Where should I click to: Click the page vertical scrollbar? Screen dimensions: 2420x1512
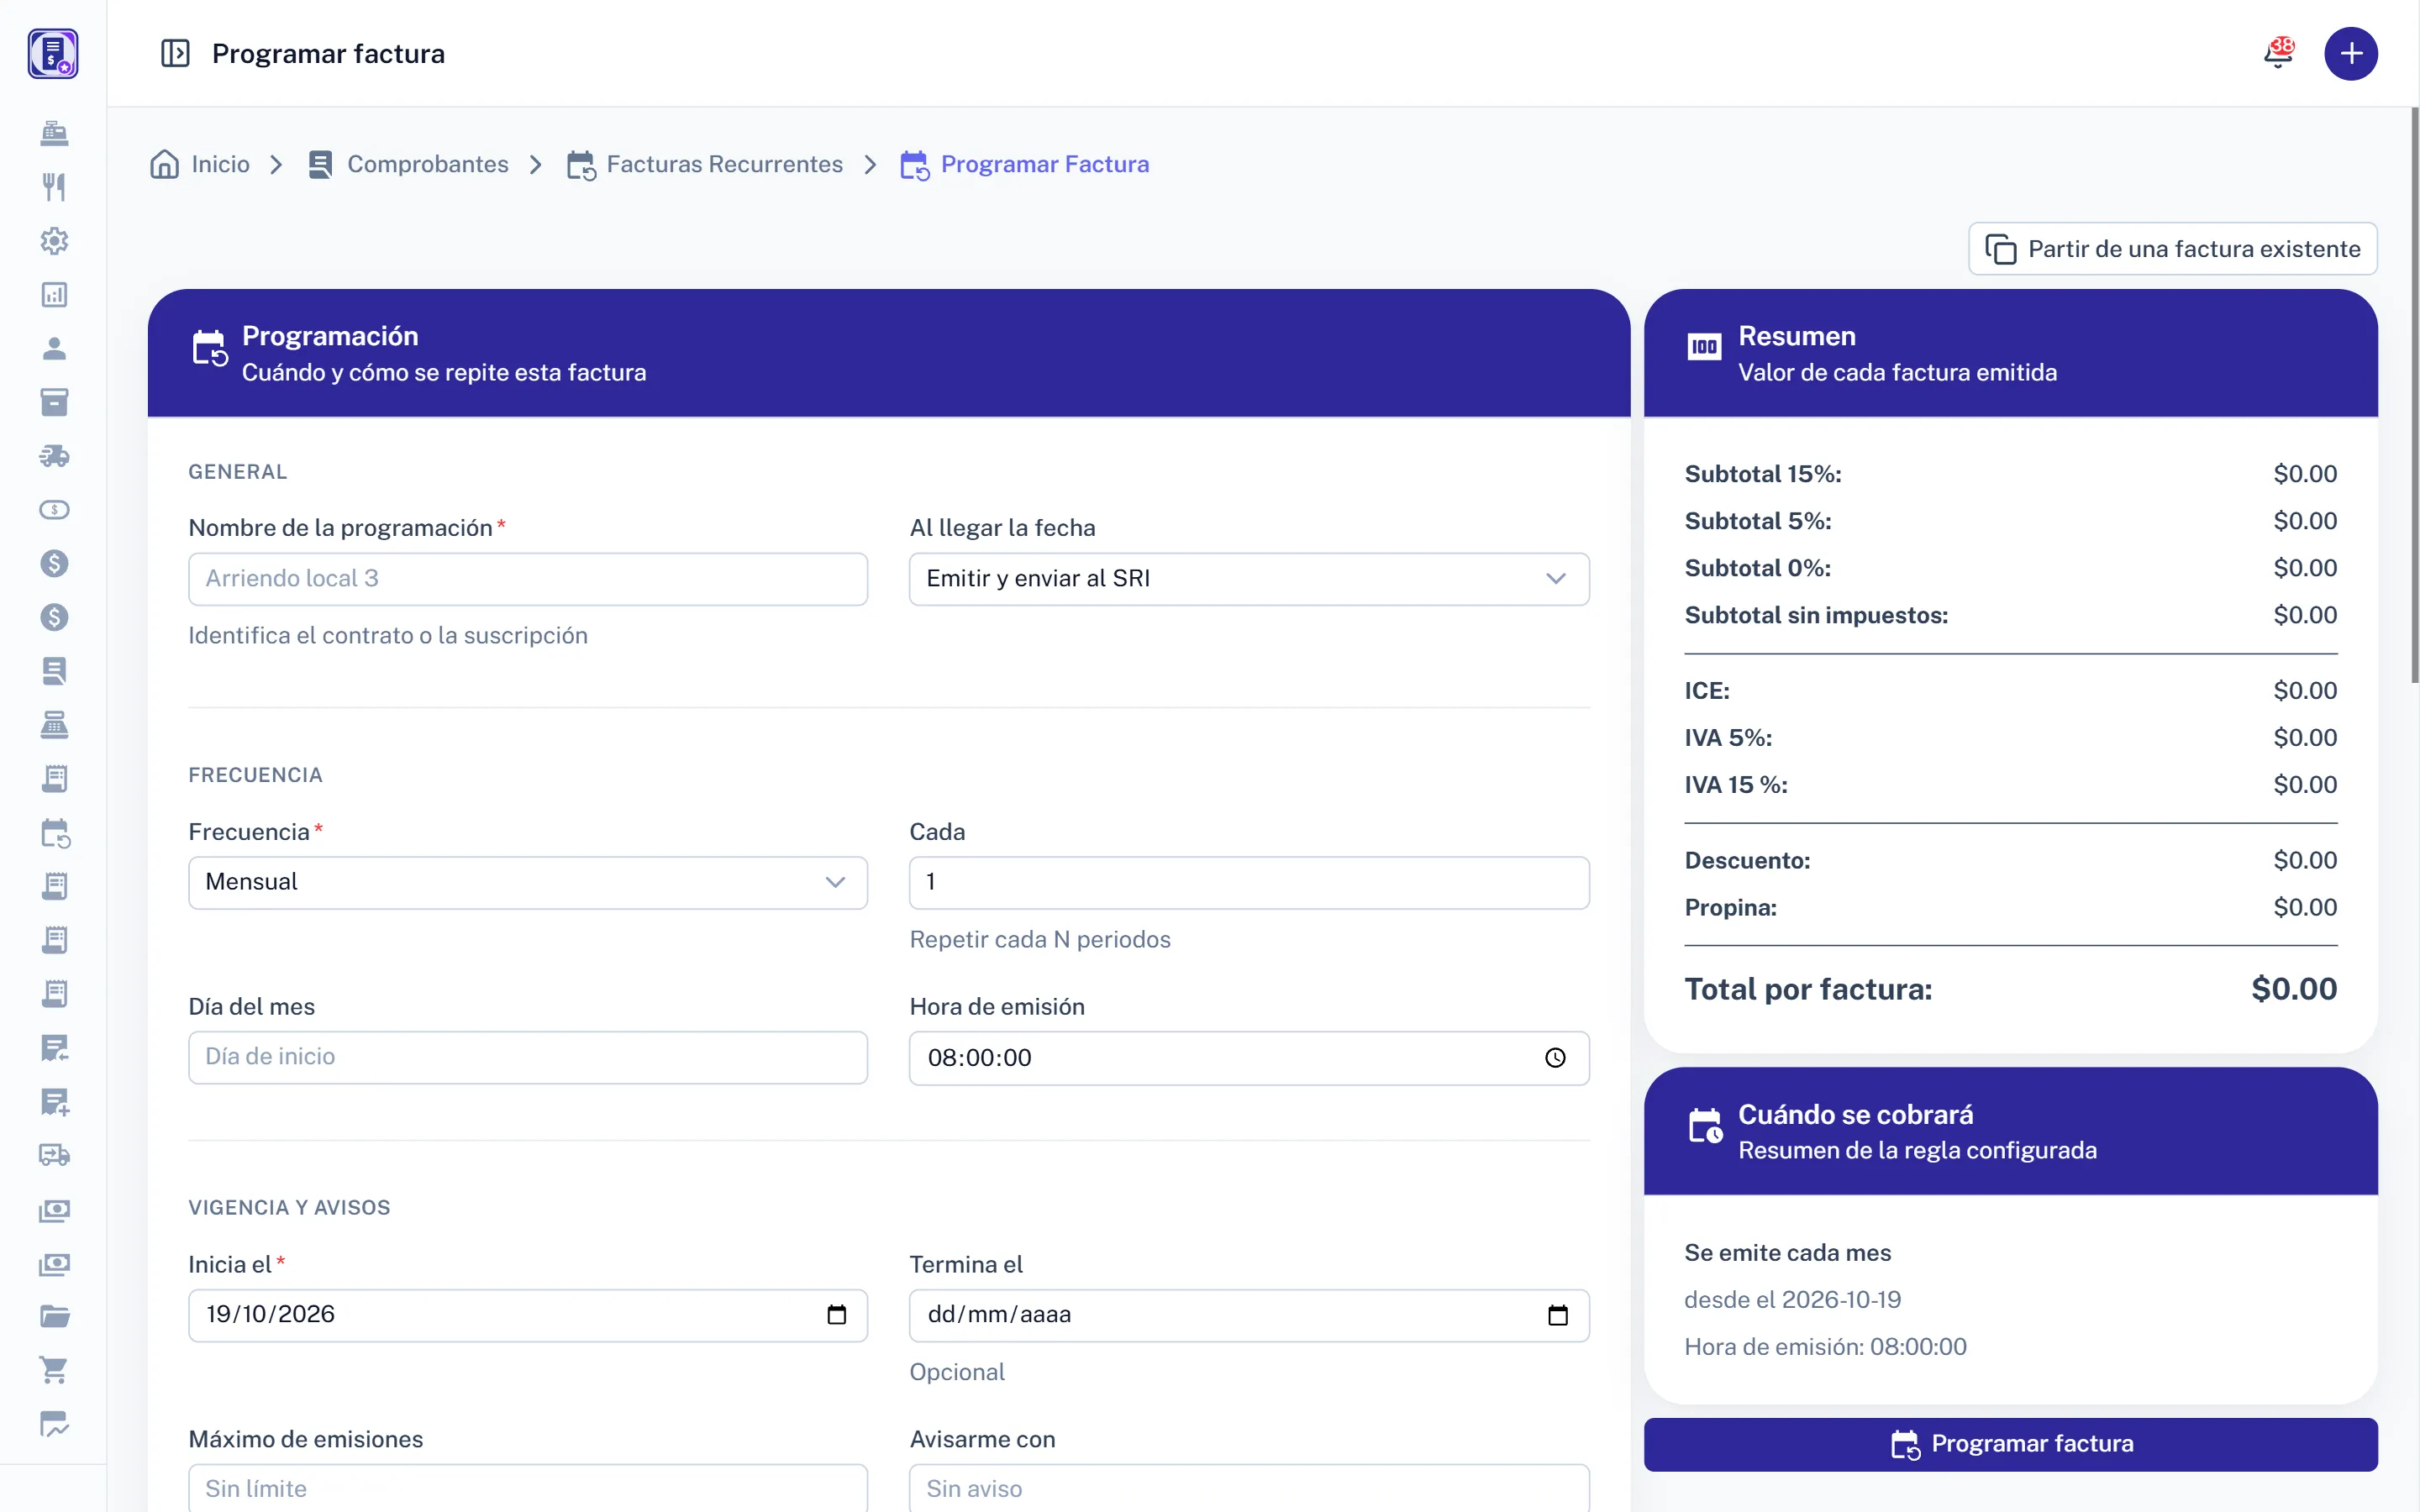pyautogui.click(x=2414, y=395)
